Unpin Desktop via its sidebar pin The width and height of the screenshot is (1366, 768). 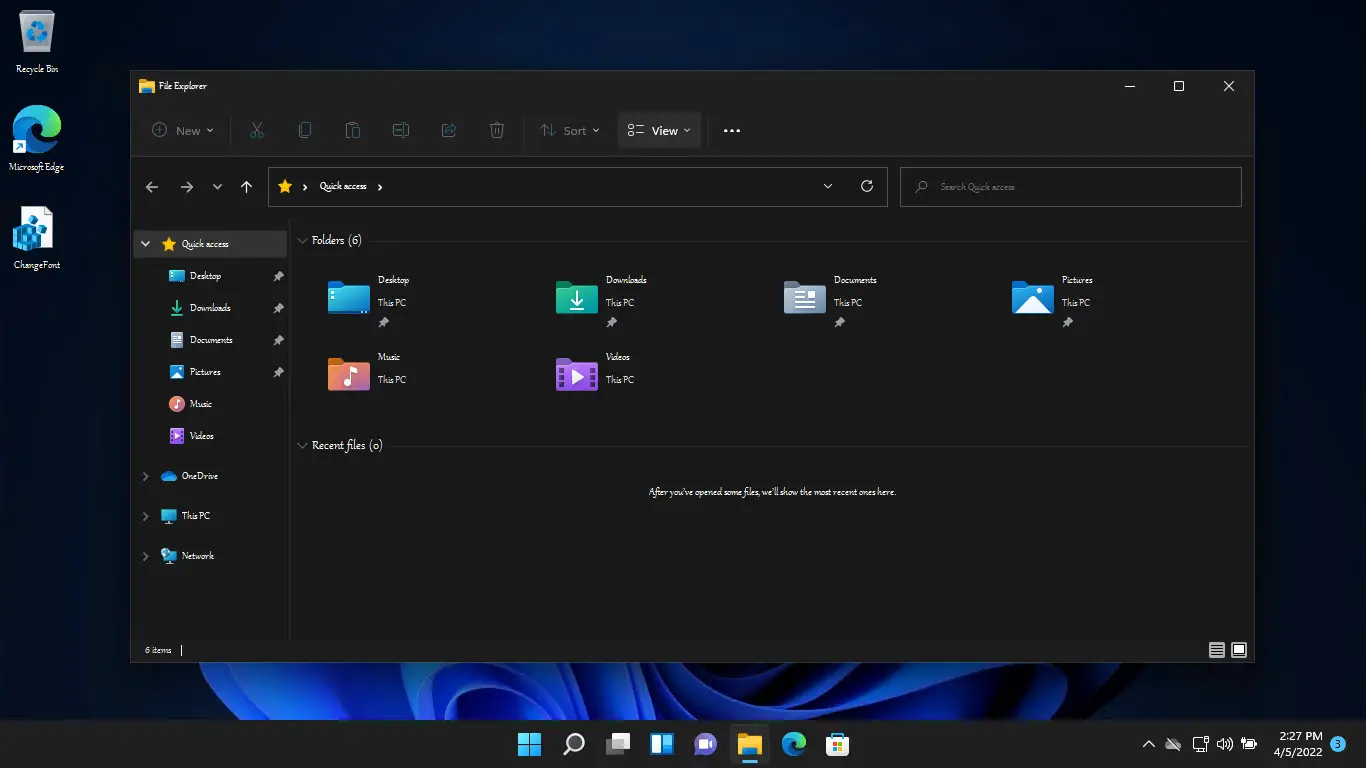279,276
